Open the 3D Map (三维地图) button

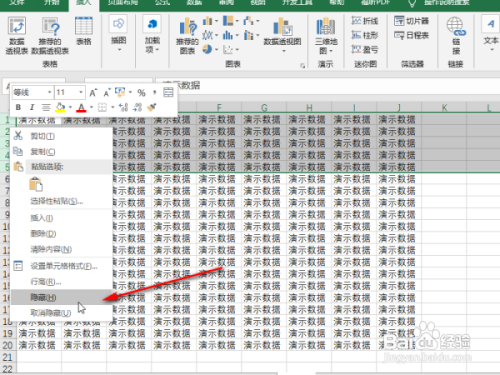click(x=326, y=36)
